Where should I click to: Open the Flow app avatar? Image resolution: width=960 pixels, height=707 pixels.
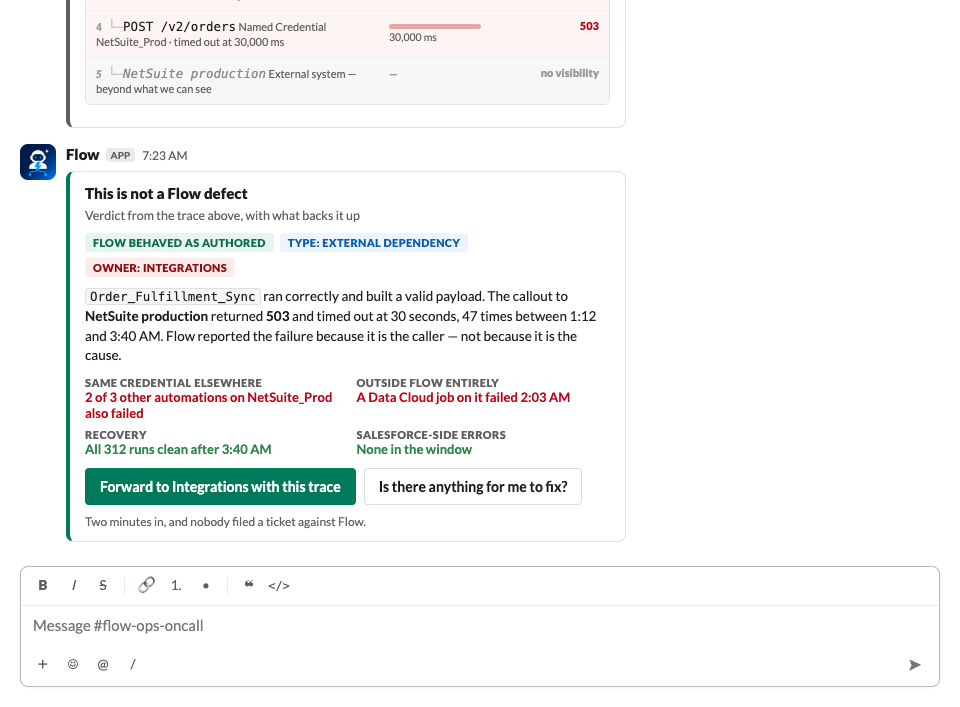tap(38, 162)
